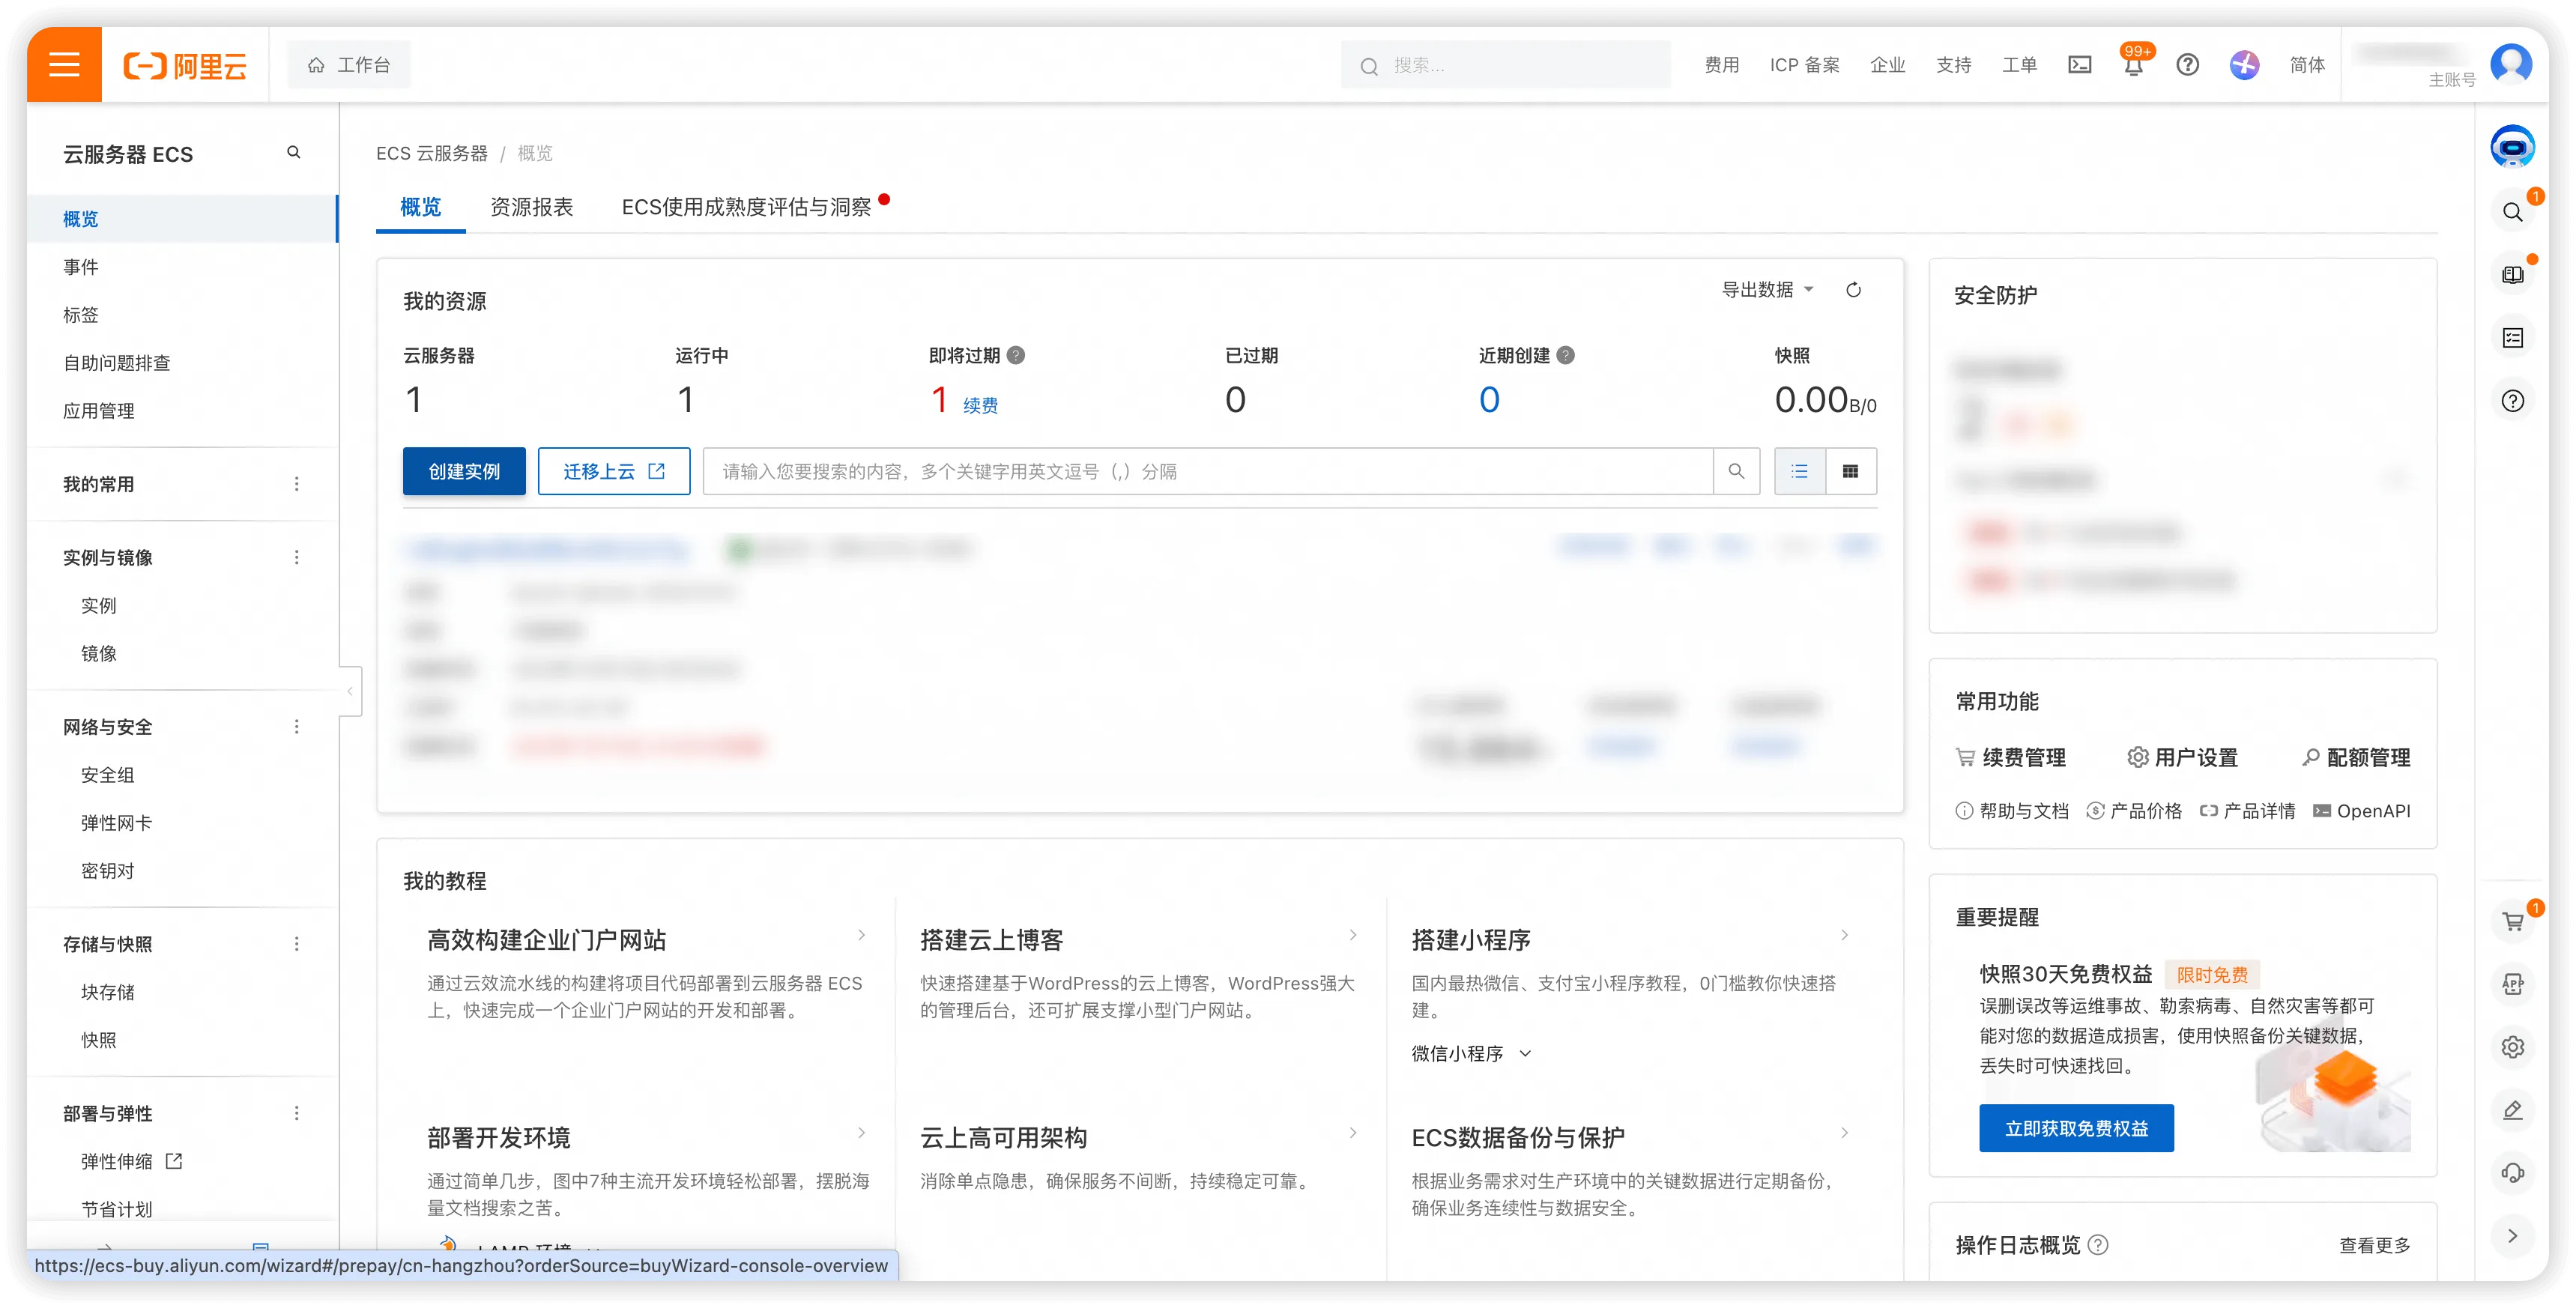Open the AI assistant robot icon

click(x=2512, y=147)
